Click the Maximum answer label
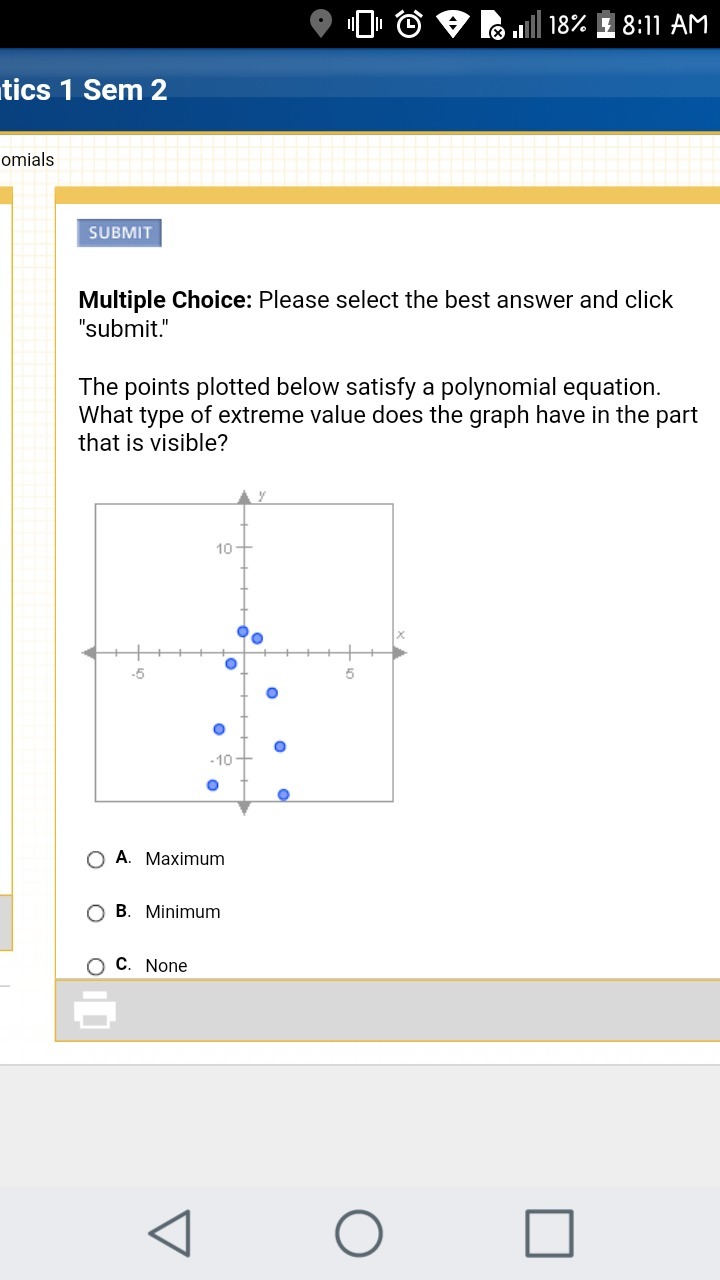720x1280 pixels. click(x=185, y=859)
